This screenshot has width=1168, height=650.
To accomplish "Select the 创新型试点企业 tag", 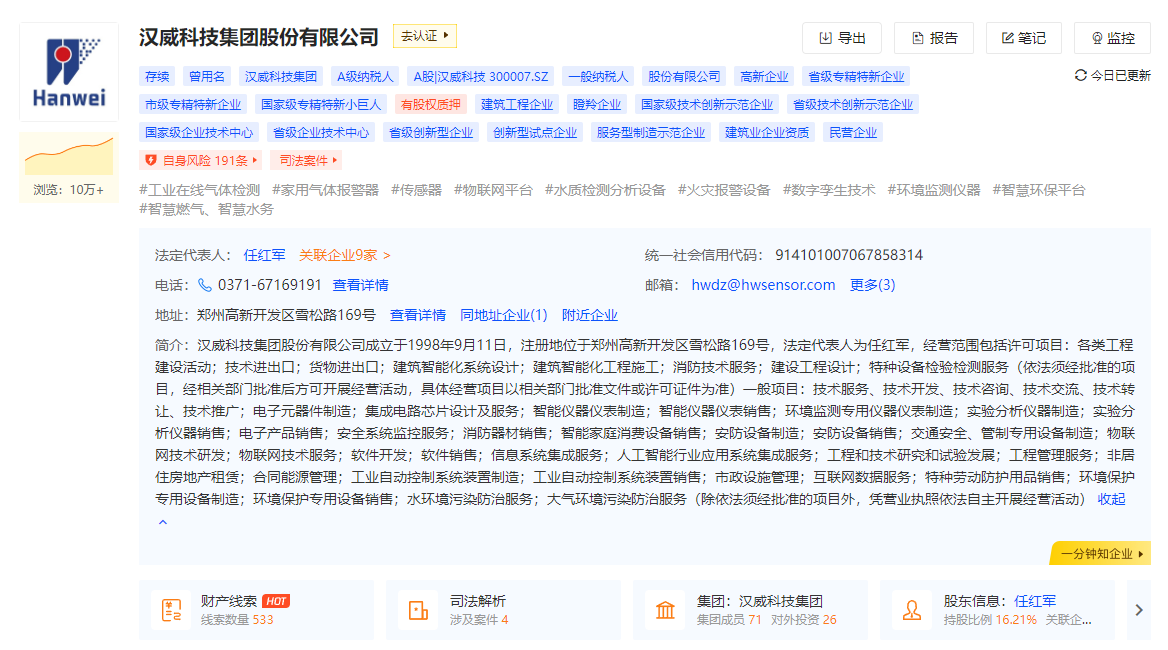I will [535, 133].
